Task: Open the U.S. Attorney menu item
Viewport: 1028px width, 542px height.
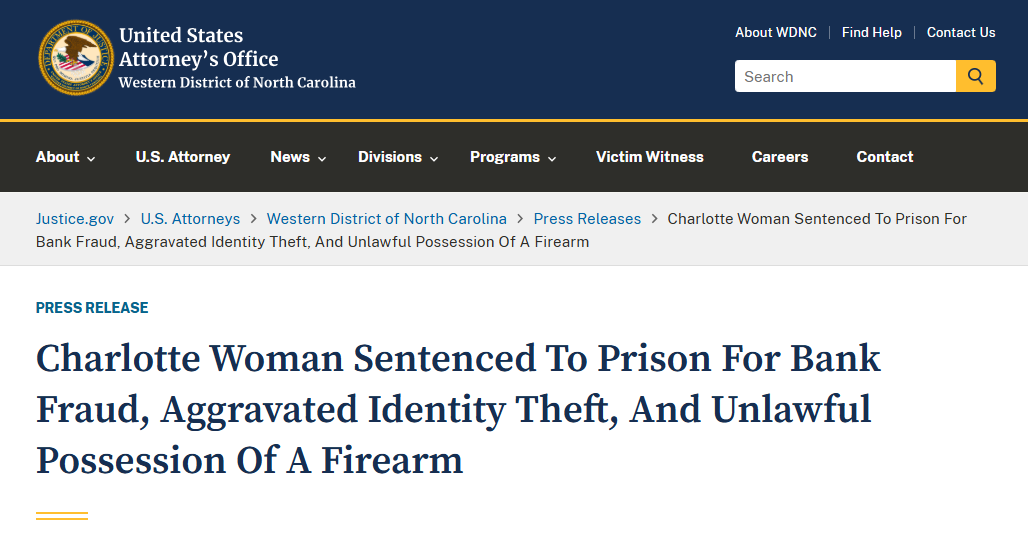Action: click(183, 157)
